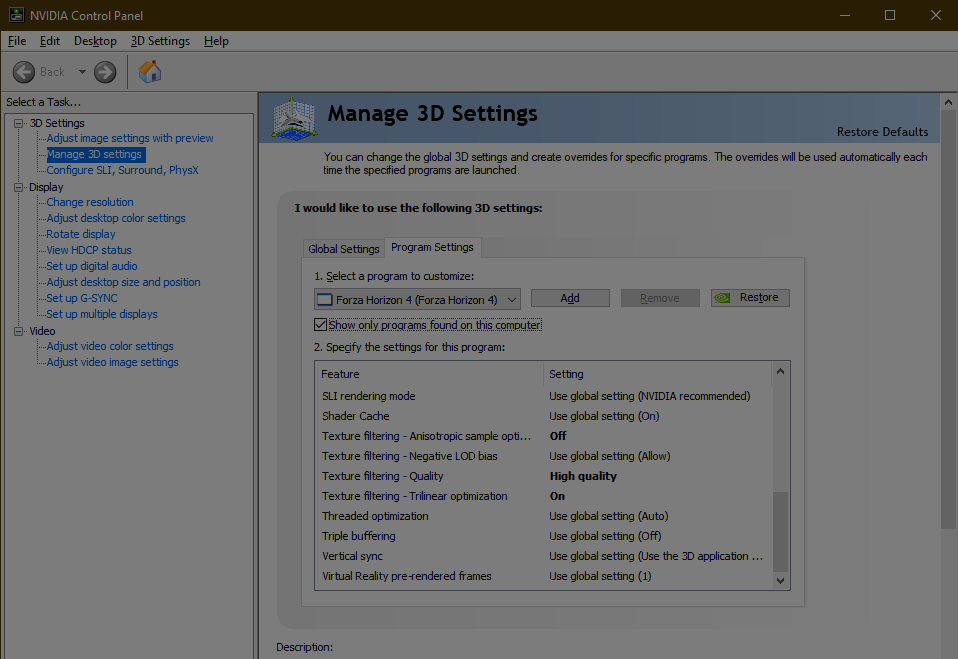Collapse the 3D Settings tree node
958x659 pixels.
(19, 123)
